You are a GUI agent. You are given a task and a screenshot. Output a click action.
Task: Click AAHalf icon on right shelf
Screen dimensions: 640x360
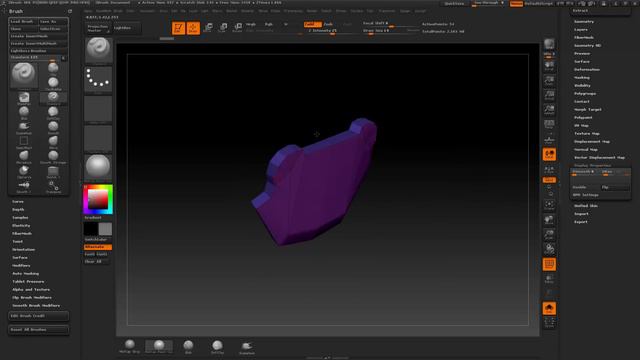(549, 110)
